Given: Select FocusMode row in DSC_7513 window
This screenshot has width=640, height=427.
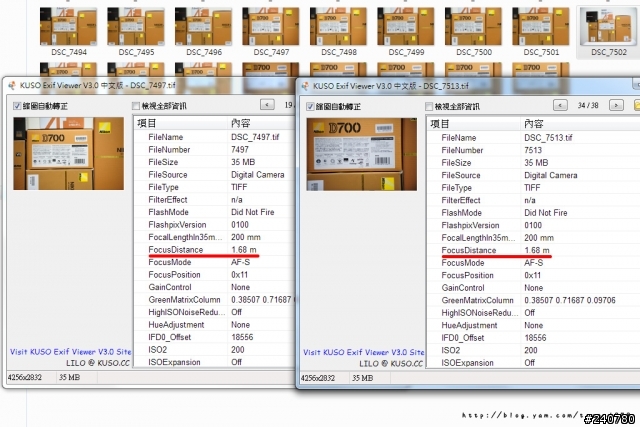Looking at the screenshot, I should coord(533,263).
